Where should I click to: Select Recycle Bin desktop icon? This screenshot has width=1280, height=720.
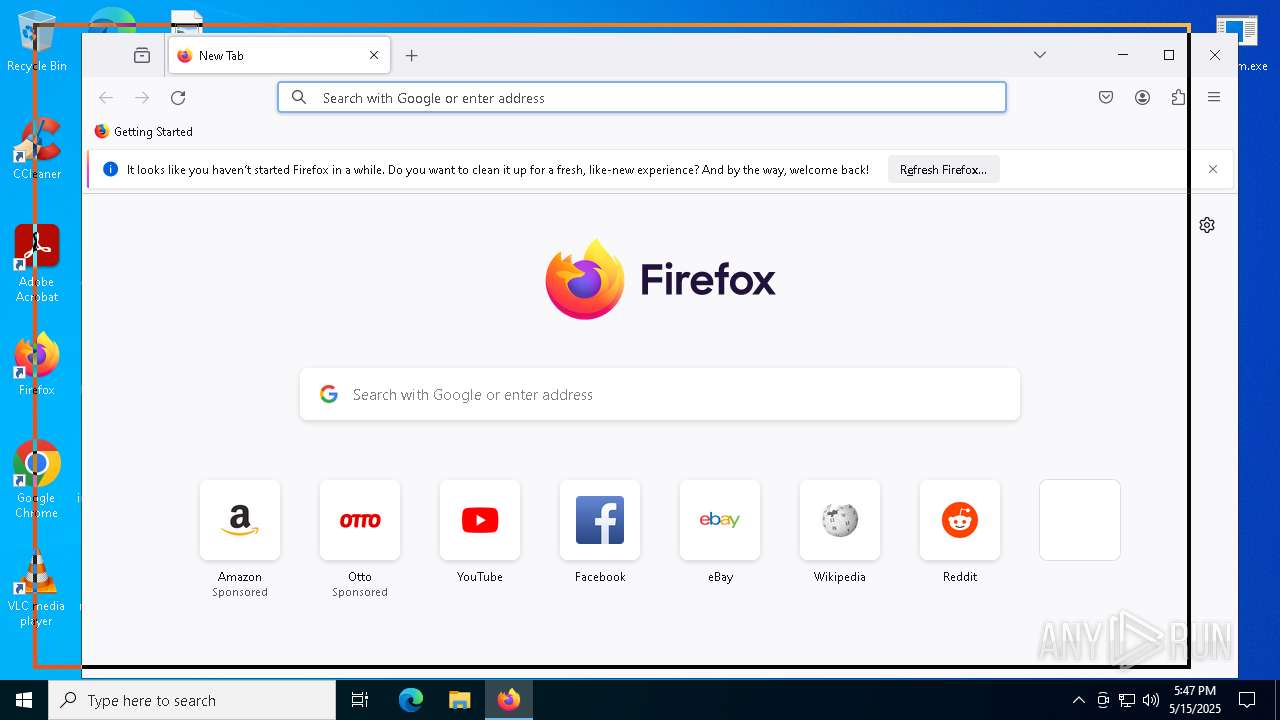[x=37, y=42]
